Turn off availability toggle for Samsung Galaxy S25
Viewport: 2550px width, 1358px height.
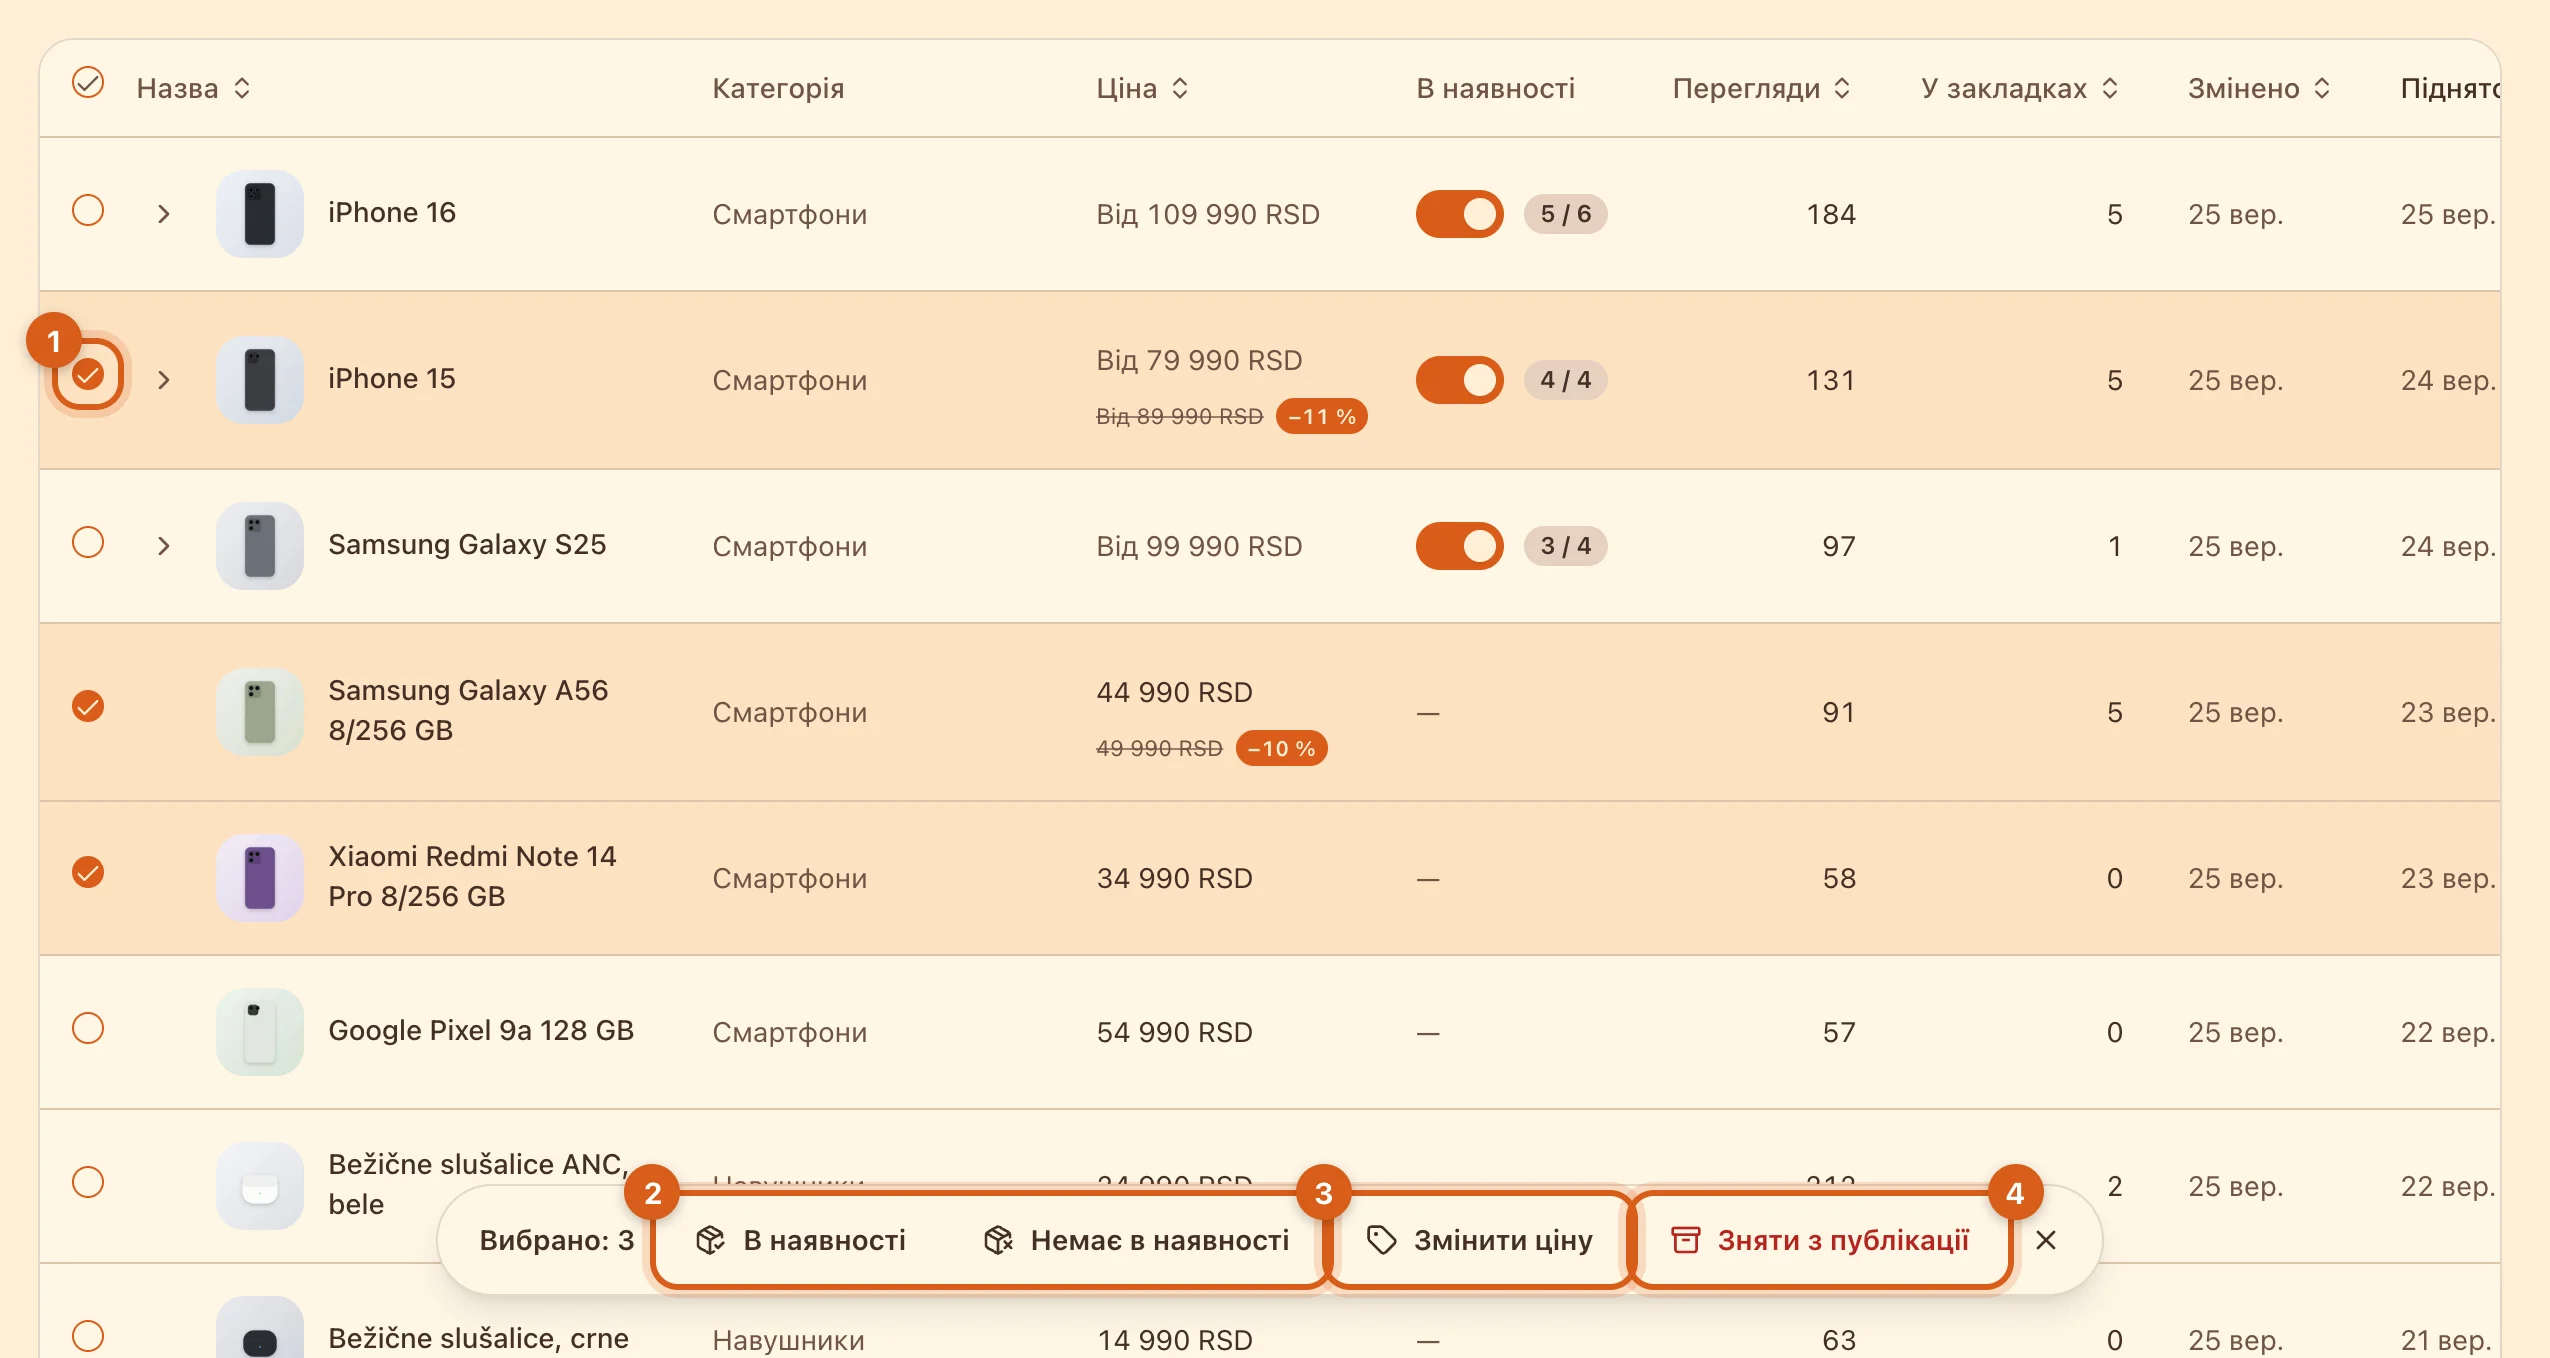1459,546
